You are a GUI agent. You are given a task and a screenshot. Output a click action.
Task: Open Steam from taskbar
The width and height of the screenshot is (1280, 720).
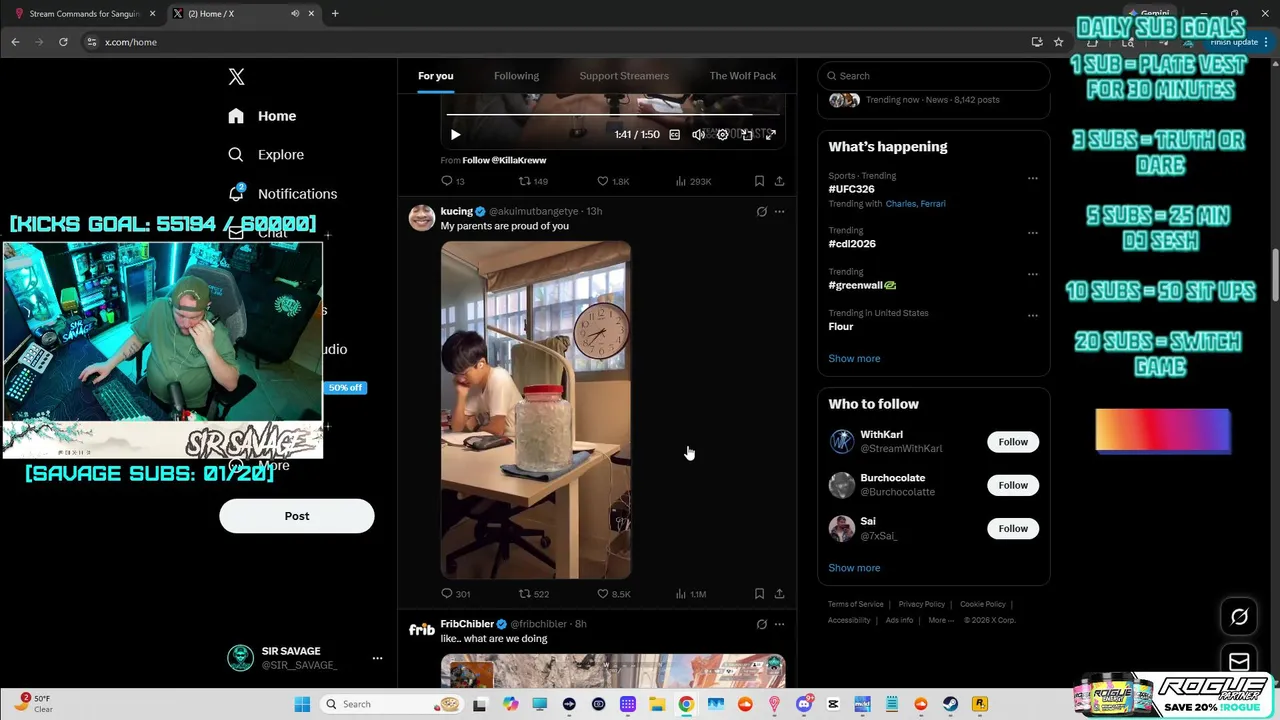[x=950, y=704]
